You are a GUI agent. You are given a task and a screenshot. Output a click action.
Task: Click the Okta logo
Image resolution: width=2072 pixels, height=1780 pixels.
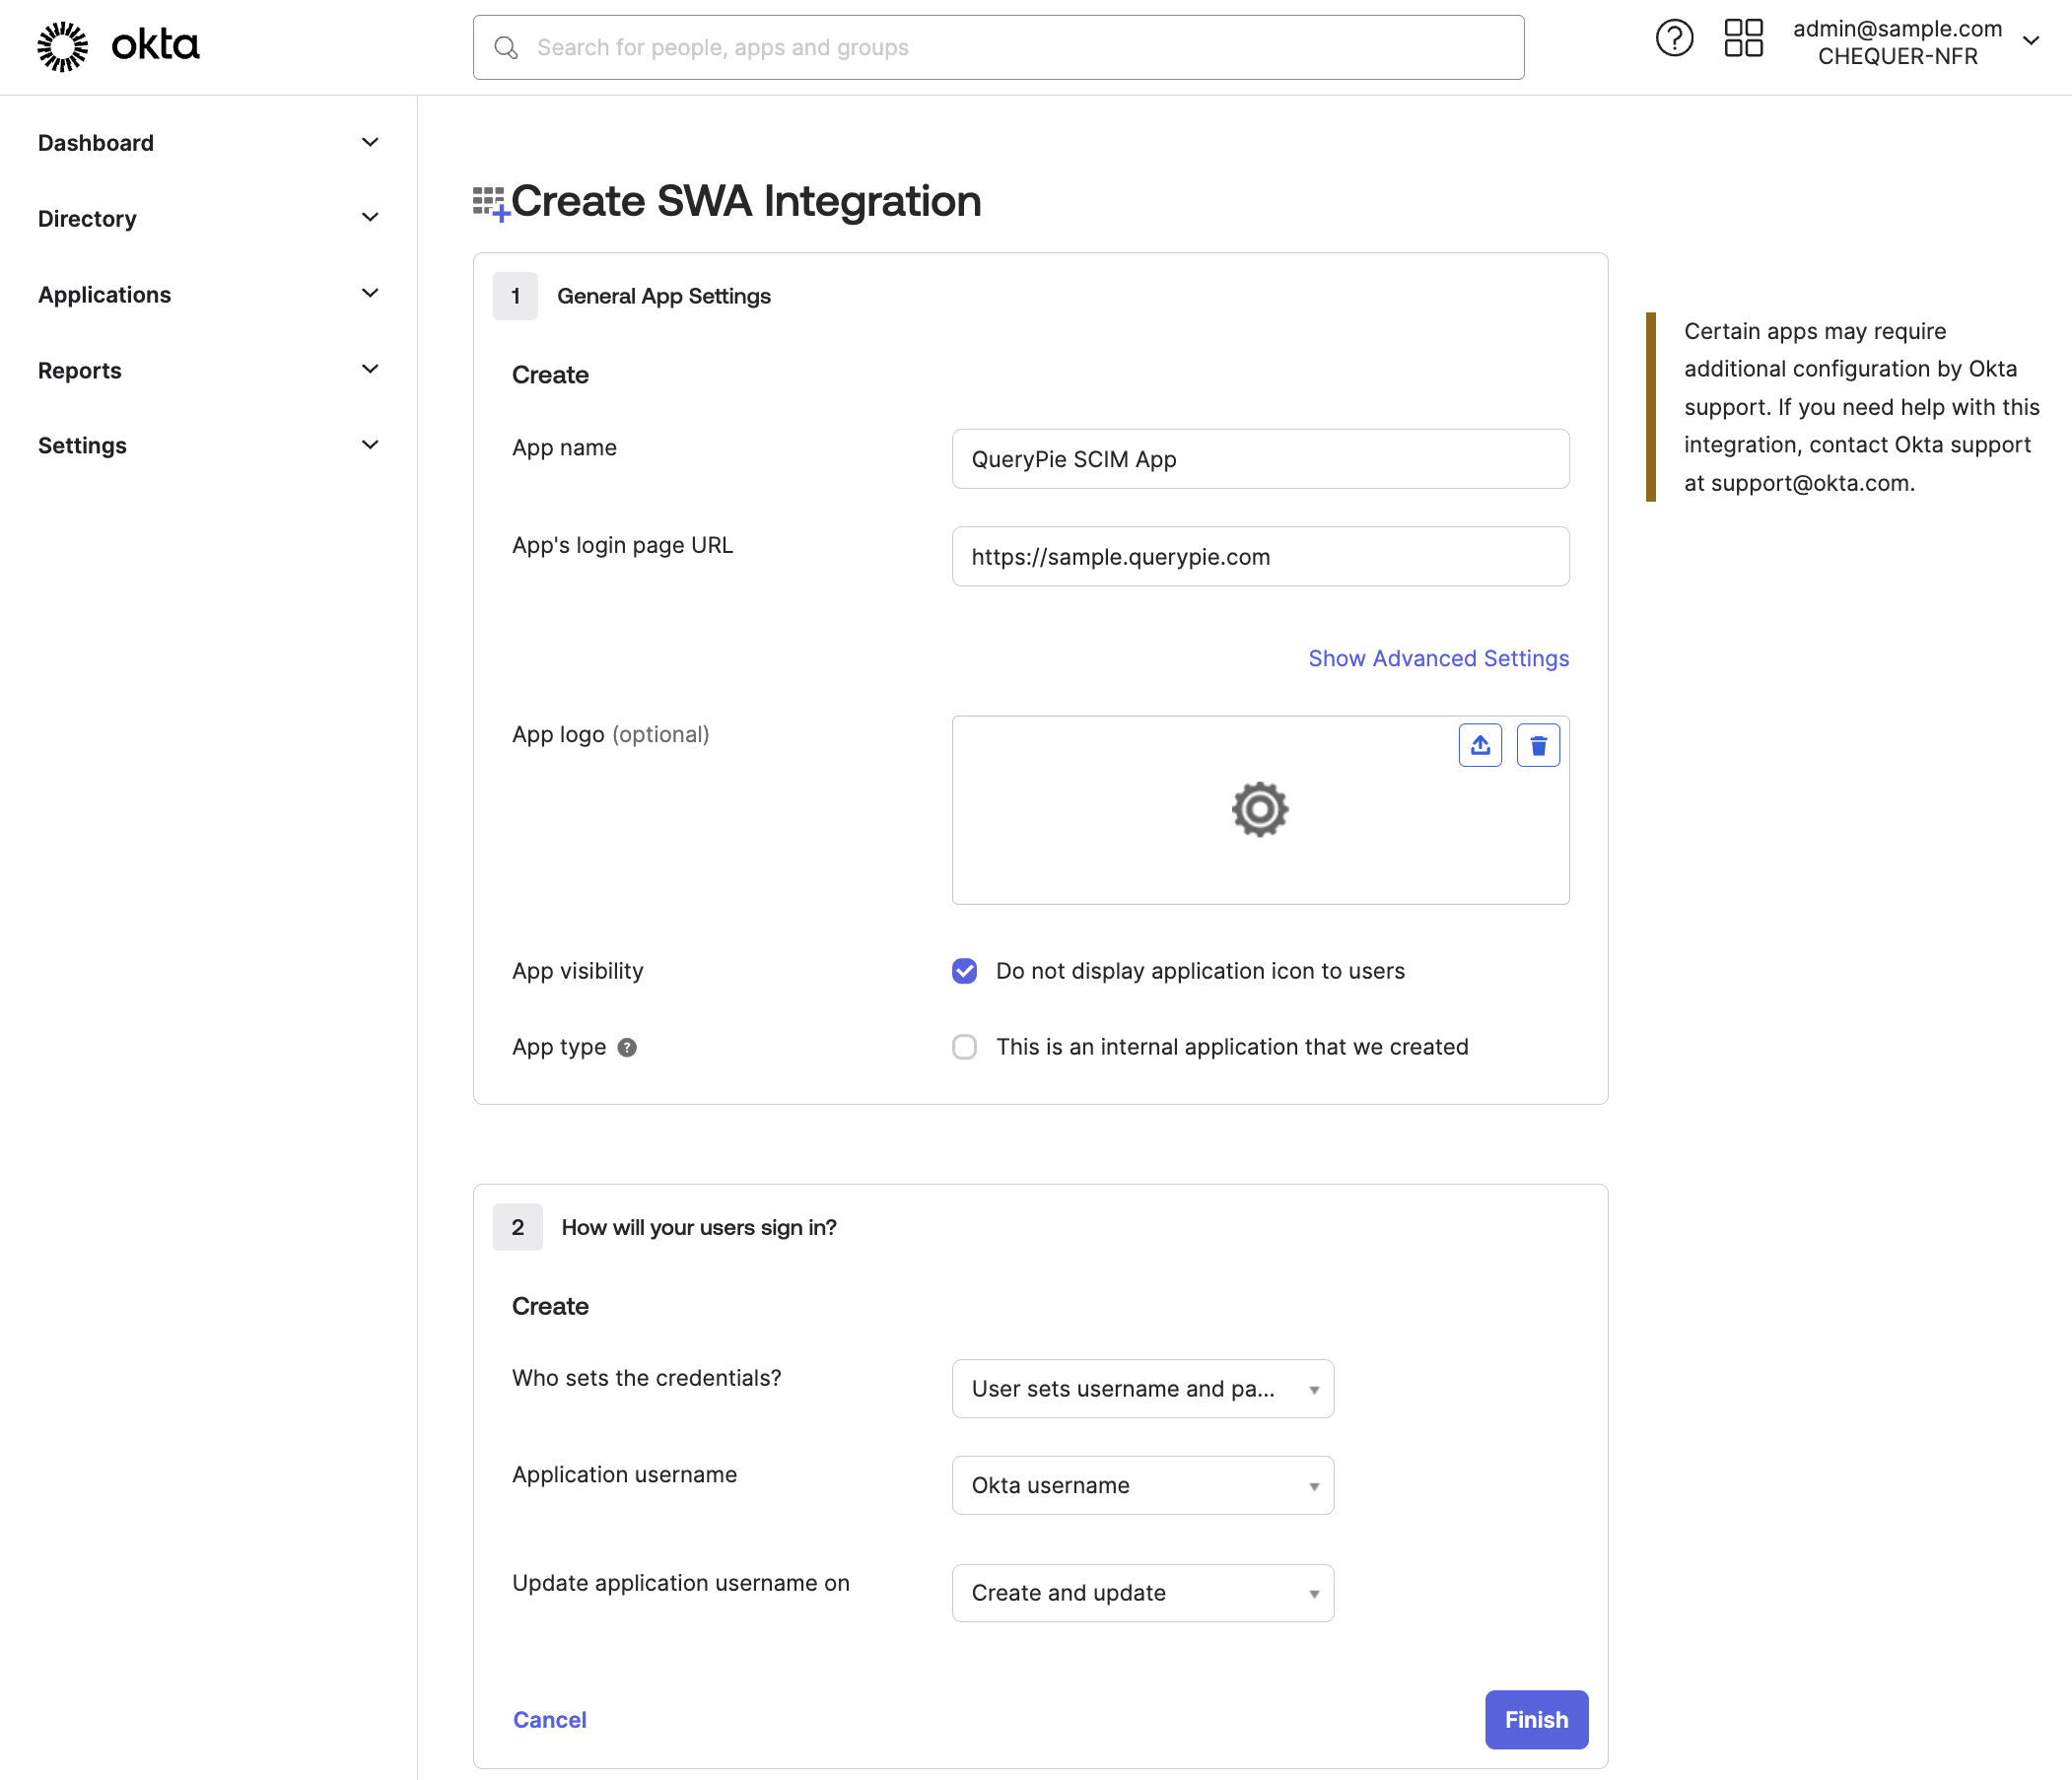point(118,46)
